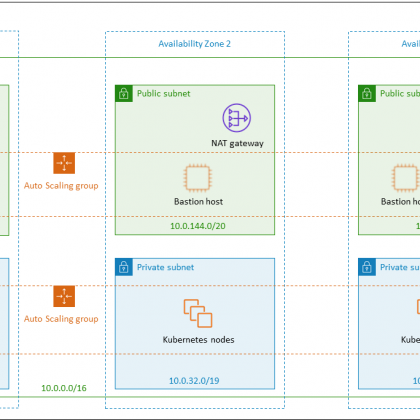Screen dimensions: 420x420
Task: Select the '10.0.32.0/19' CIDR text
Action: 194,381
